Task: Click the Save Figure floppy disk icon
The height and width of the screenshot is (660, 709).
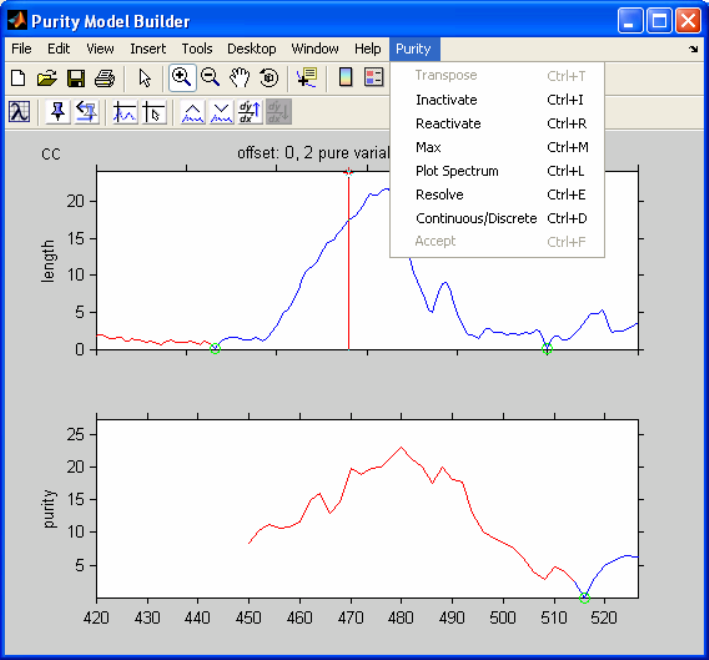Action: (x=75, y=78)
